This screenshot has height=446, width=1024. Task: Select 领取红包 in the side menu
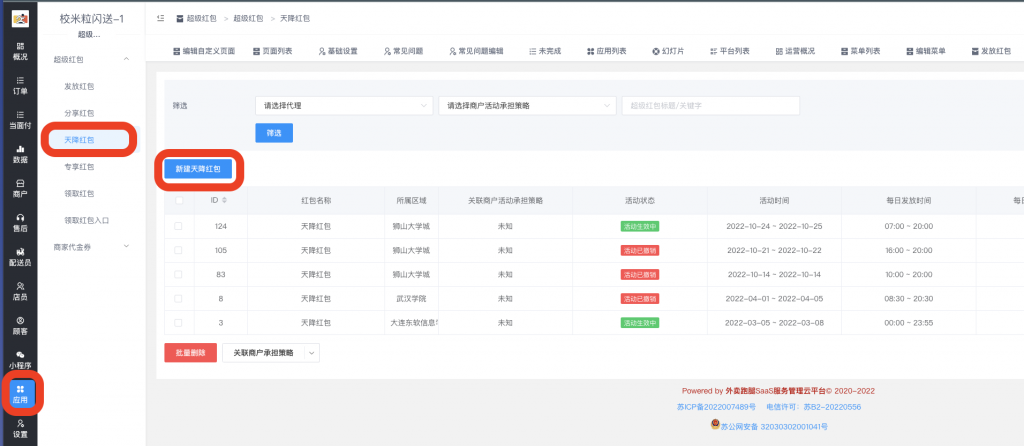tap(79, 193)
